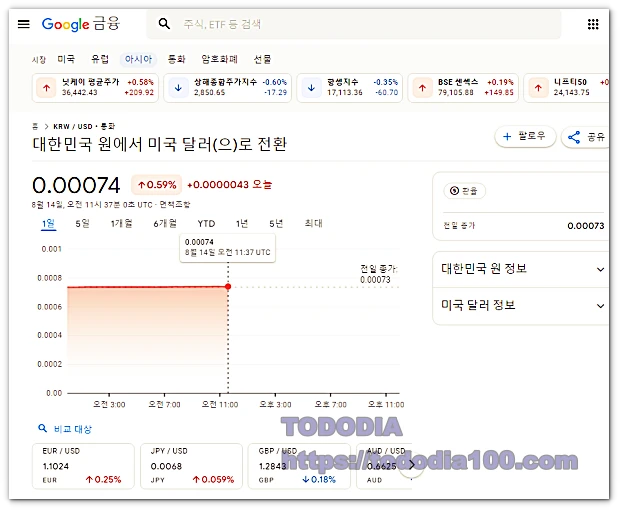This screenshot has height=510, width=620.
Task: Choose the 최대 chart range
Action: click(314, 223)
